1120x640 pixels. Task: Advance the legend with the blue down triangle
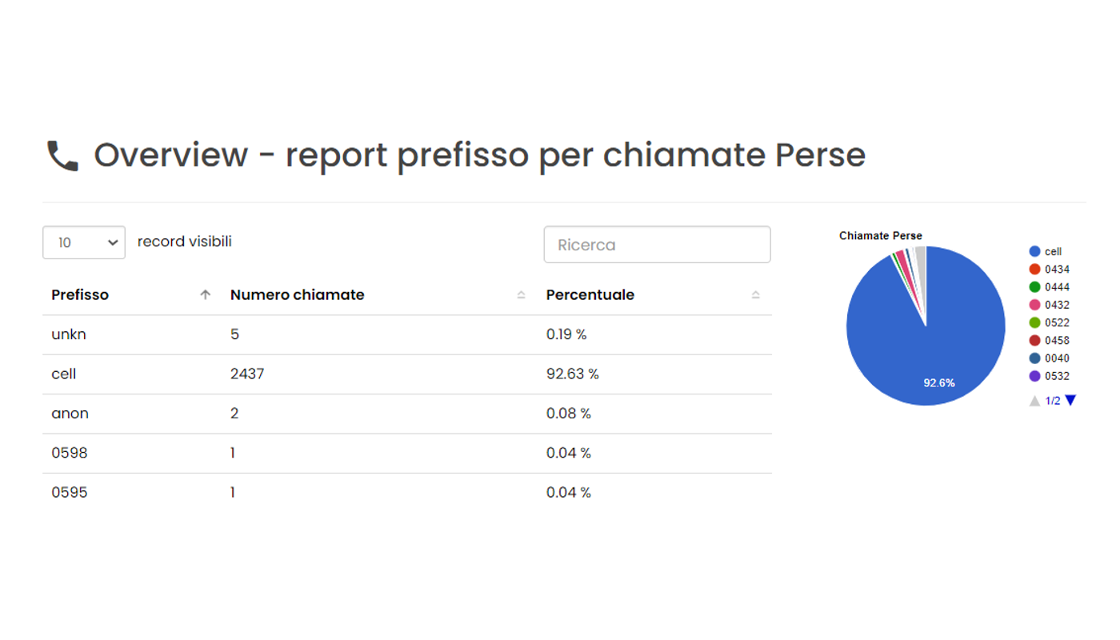(1069, 399)
